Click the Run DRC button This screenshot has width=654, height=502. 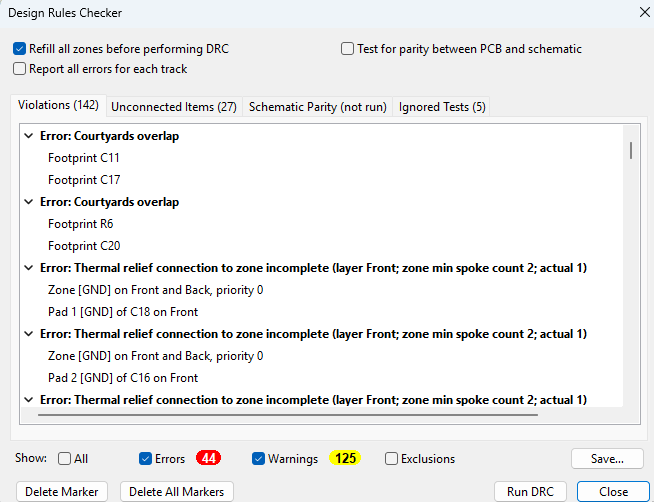pyautogui.click(x=531, y=491)
